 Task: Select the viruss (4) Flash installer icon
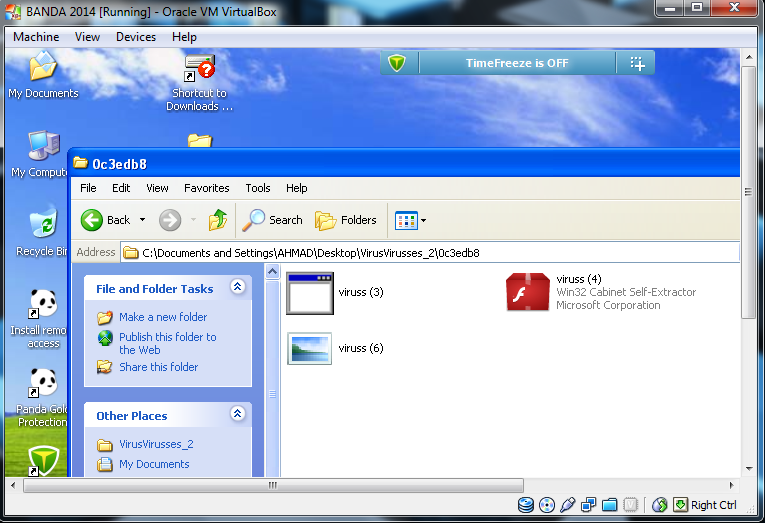point(528,292)
